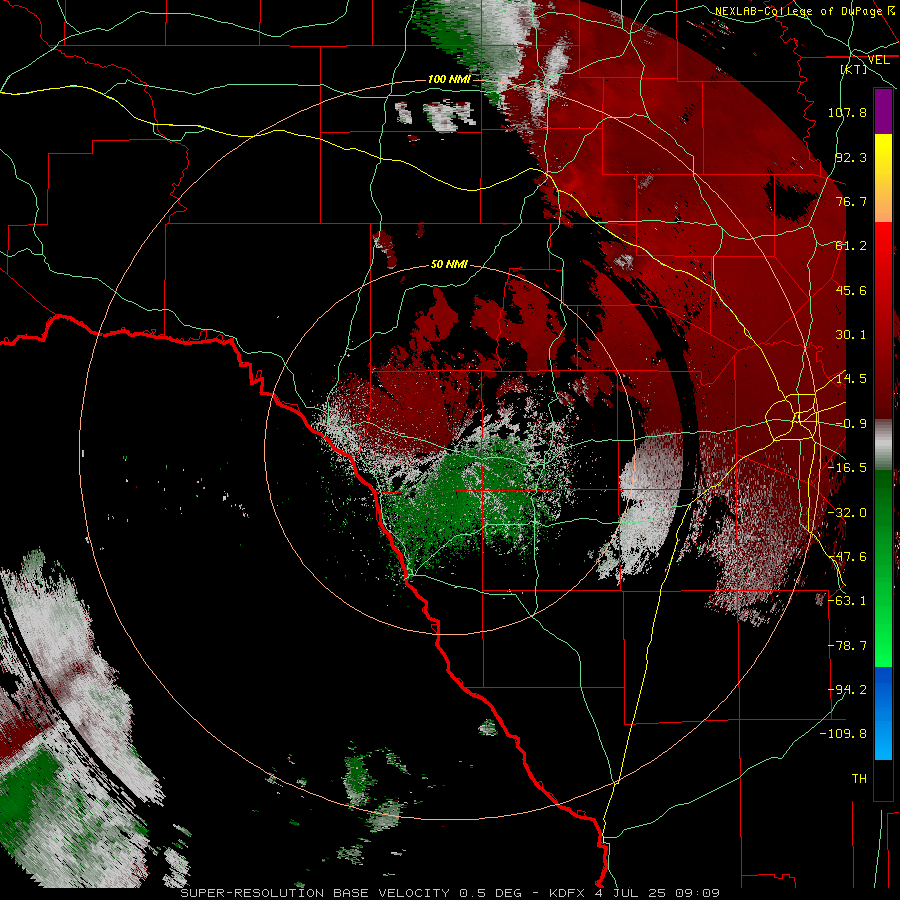Pick the gray near-zero segment of the scale

point(883,445)
